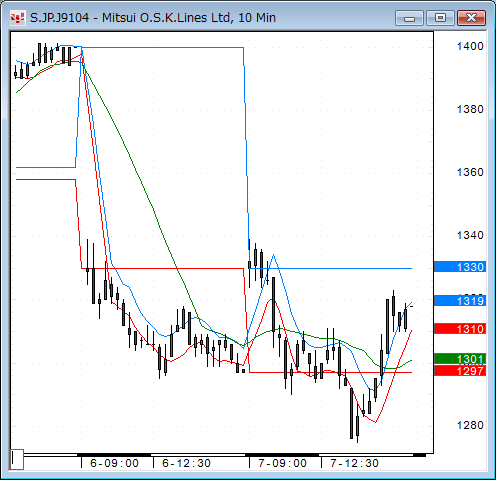The height and width of the screenshot is (480, 496).
Task: Click the 6-12:30 time axis label
Action: tap(186, 463)
